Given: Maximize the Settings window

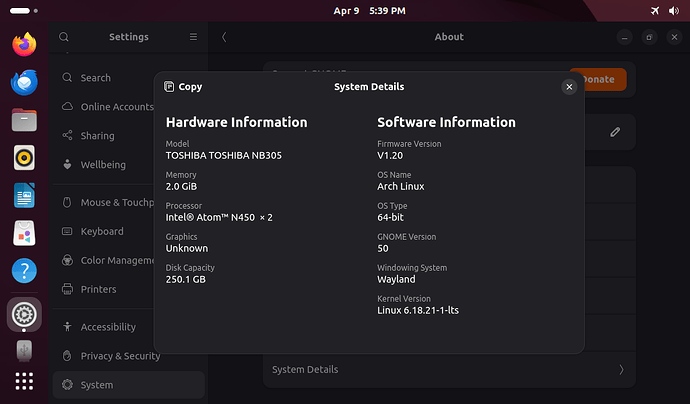Looking at the screenshot, I should tap(649, 37).
